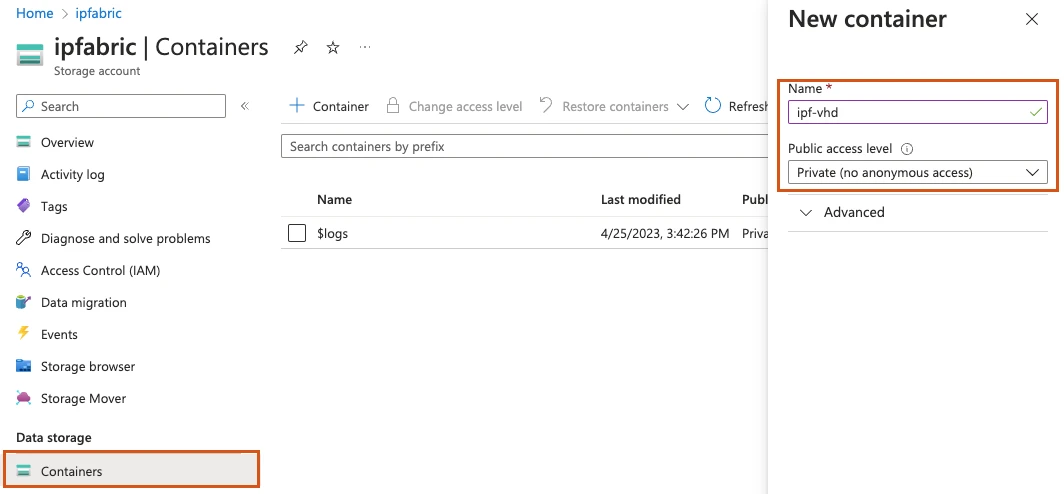Click the Public access level info icon
Image resolution: width=1064 pixels, height=494 pixels.
point(907,149)
